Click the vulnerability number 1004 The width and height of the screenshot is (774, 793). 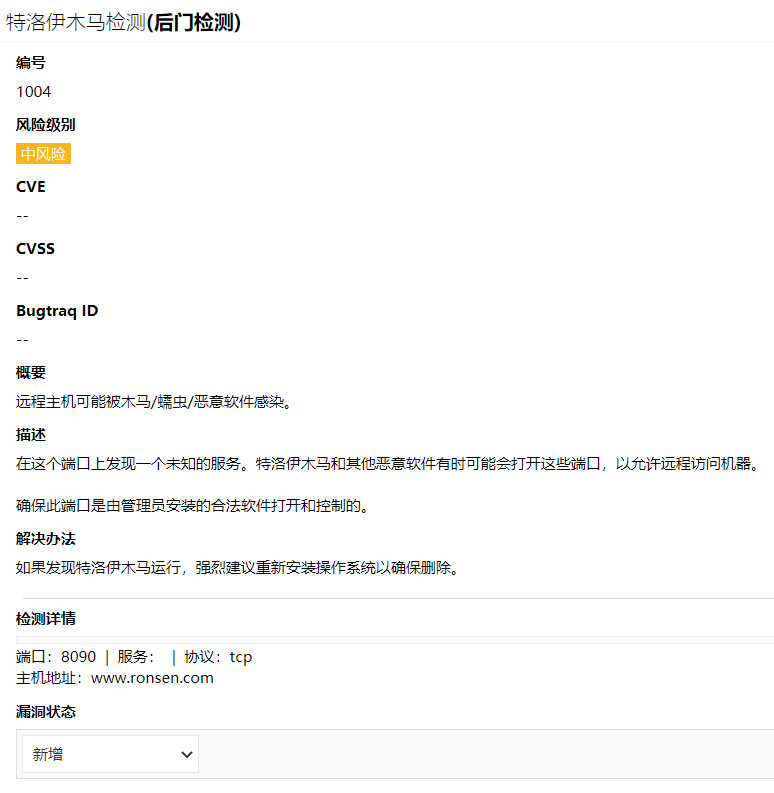coord(33,92)
